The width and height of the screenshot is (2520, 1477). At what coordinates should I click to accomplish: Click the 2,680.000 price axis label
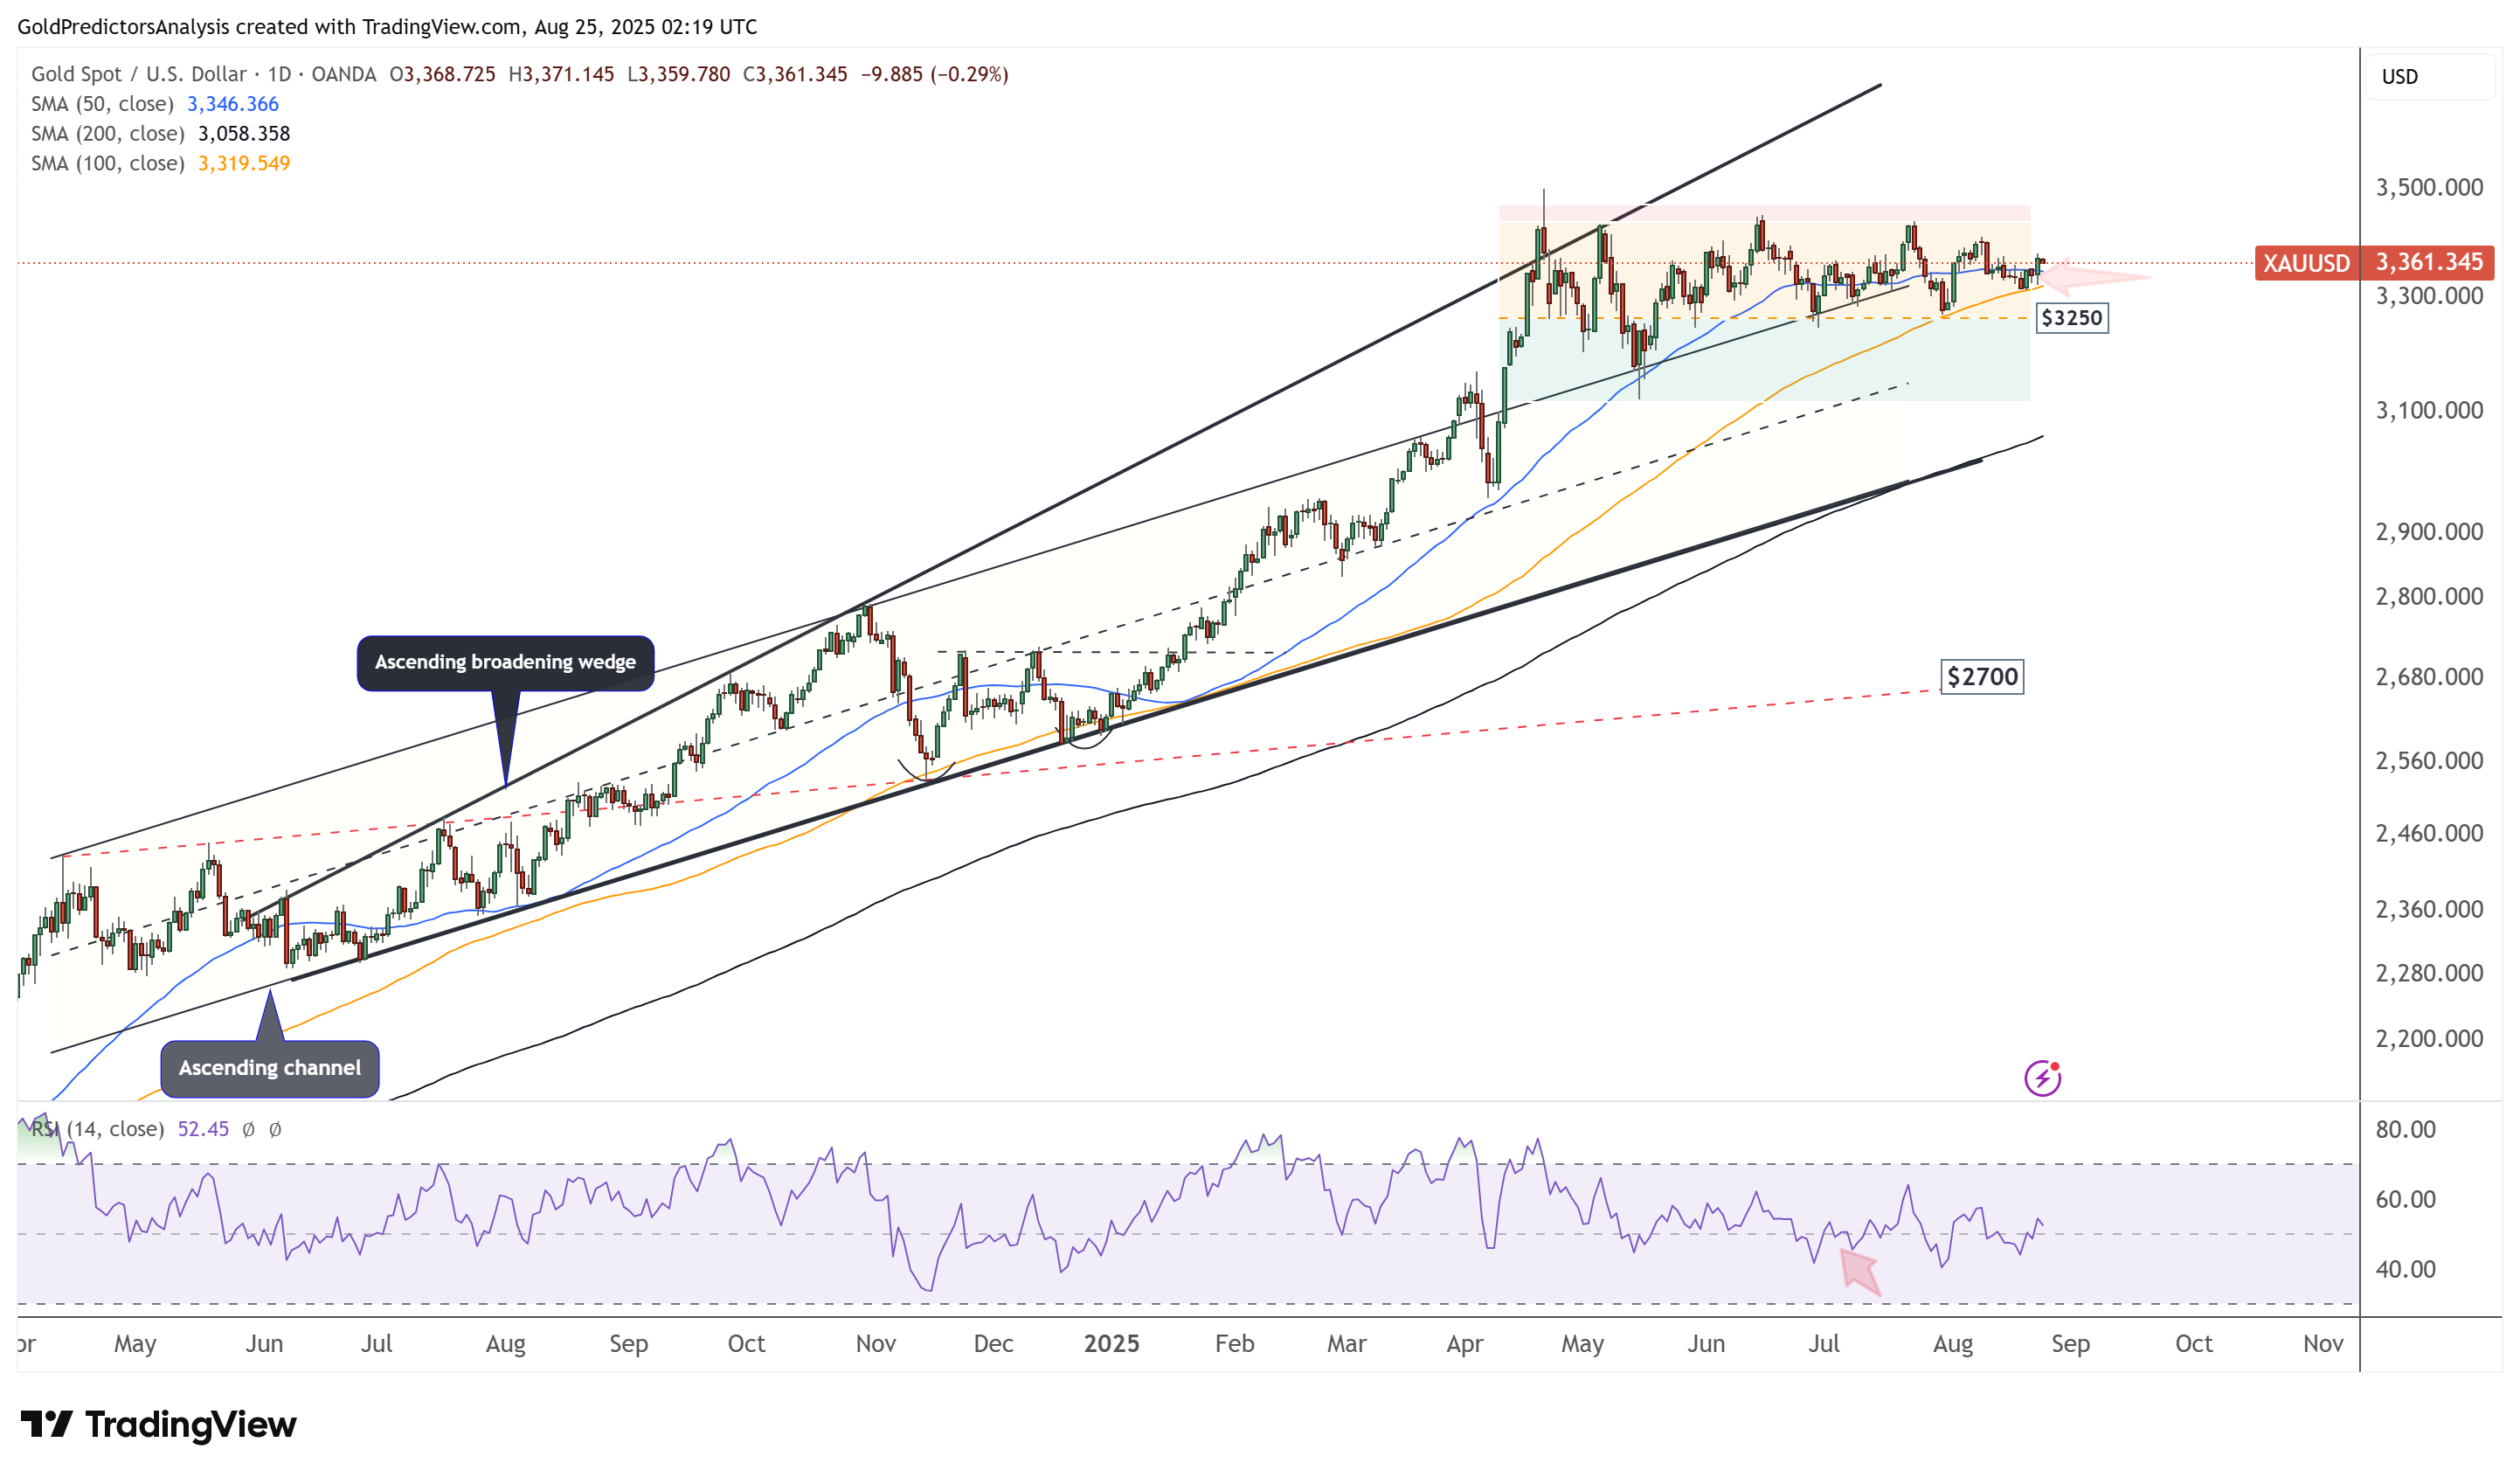(x=2429, y=677)
